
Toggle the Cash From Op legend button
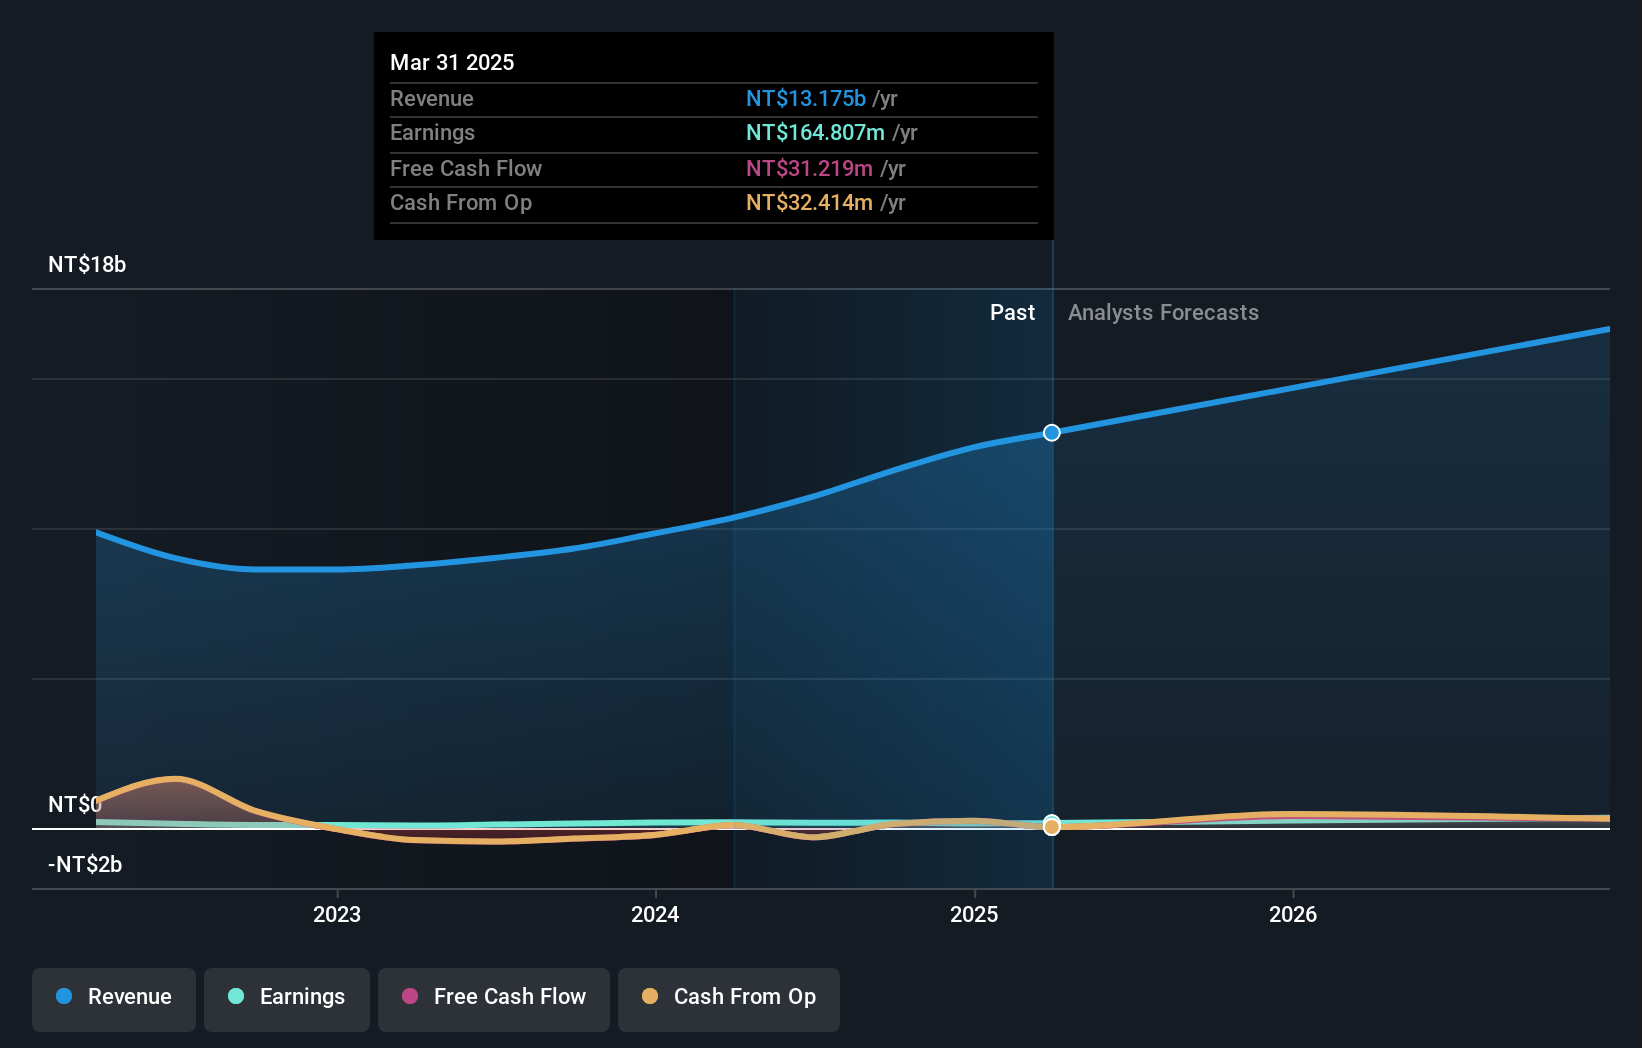tap(729, 999)
